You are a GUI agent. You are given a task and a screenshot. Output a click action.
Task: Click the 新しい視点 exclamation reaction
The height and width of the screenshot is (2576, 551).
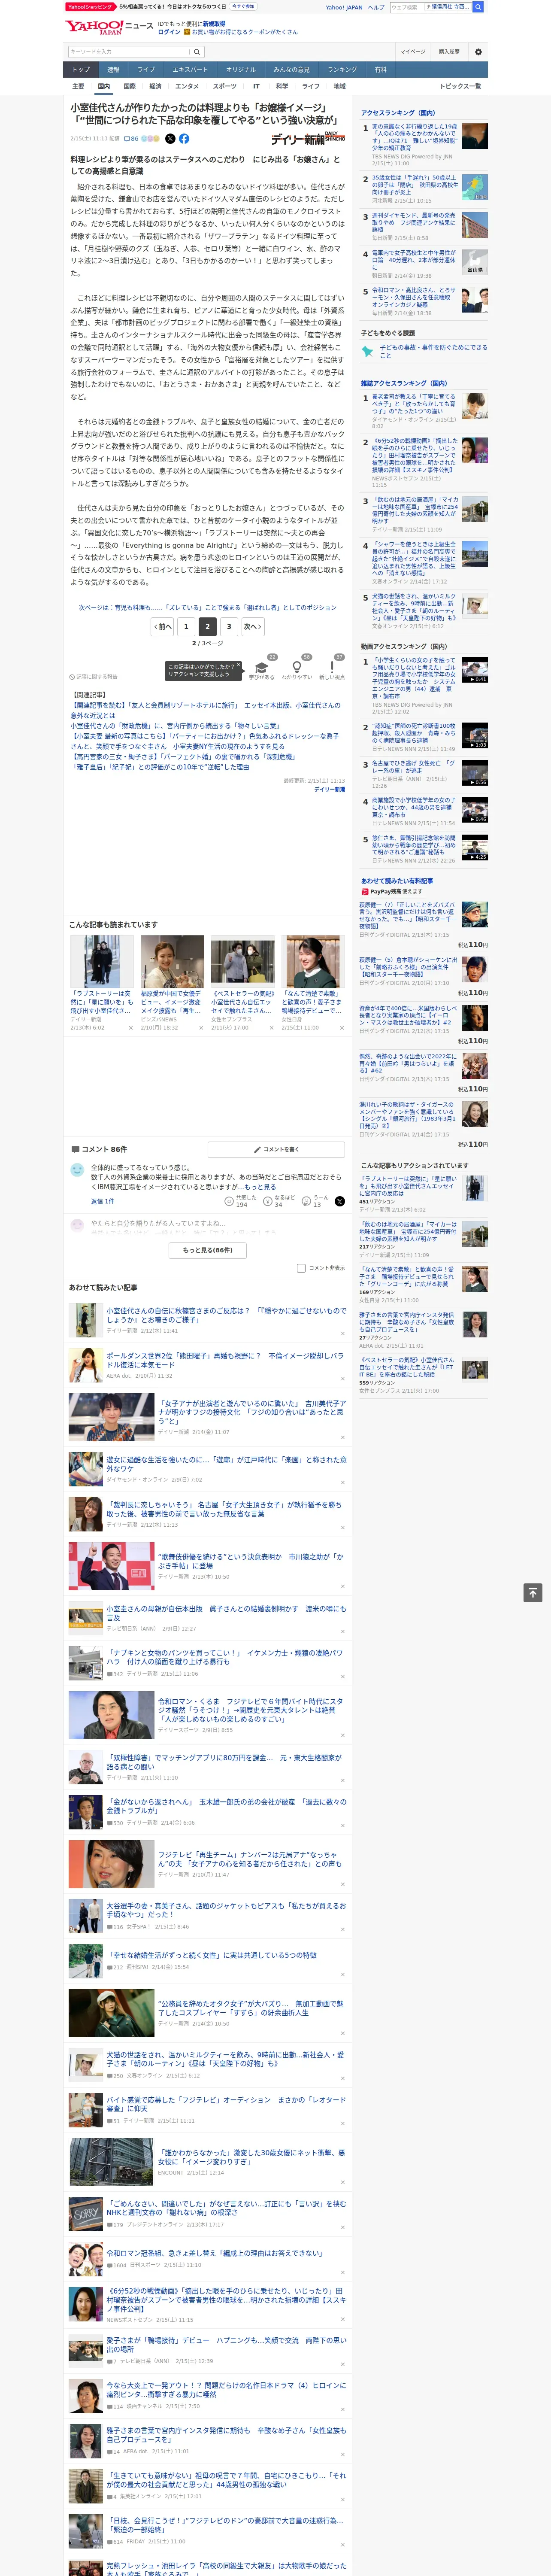332,668
